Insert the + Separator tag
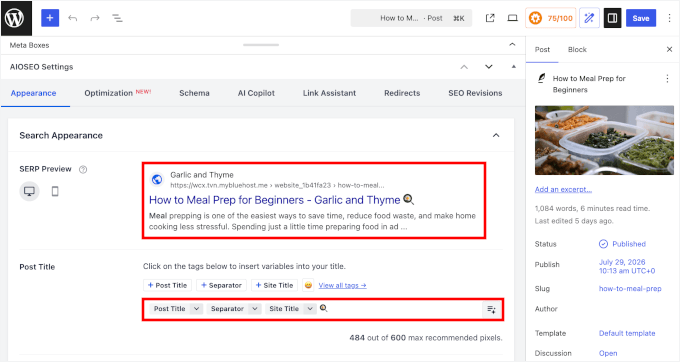The width and height of the screenshot is (680, 362). [221, 285]
